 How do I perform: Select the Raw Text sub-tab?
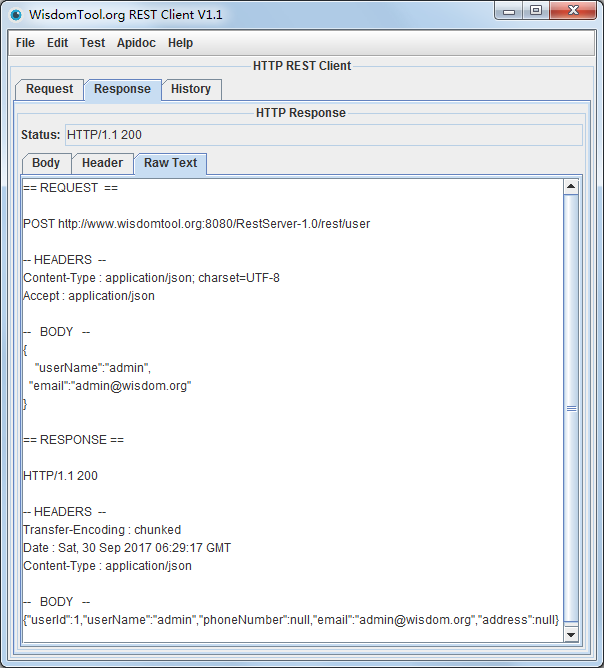click(x=170, y=163)
